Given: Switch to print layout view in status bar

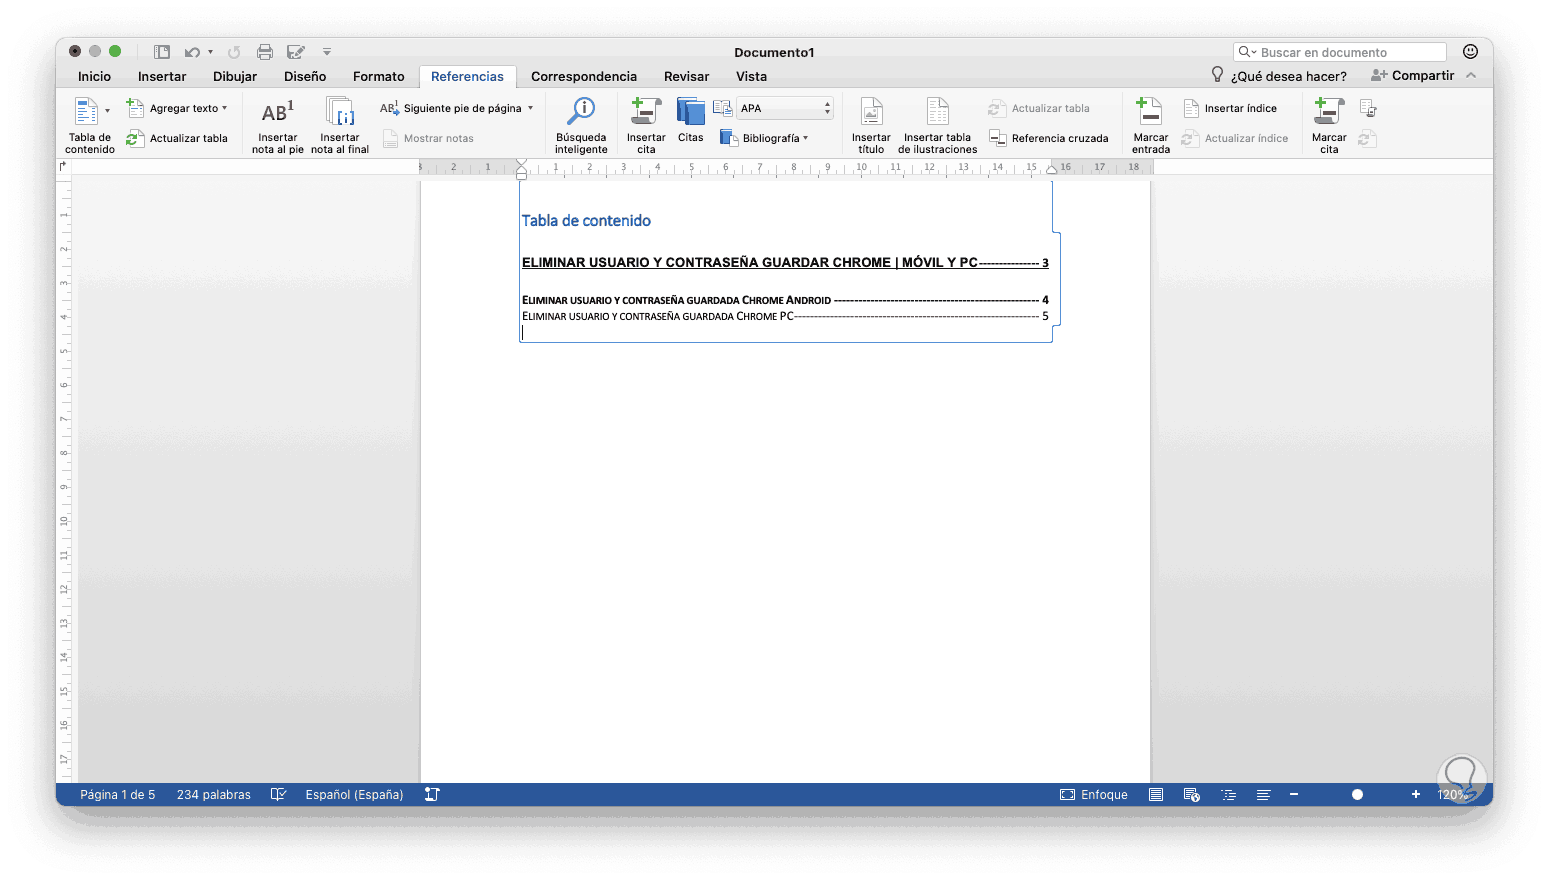Looking at the screenshot, I should (x=1156, y=795).
